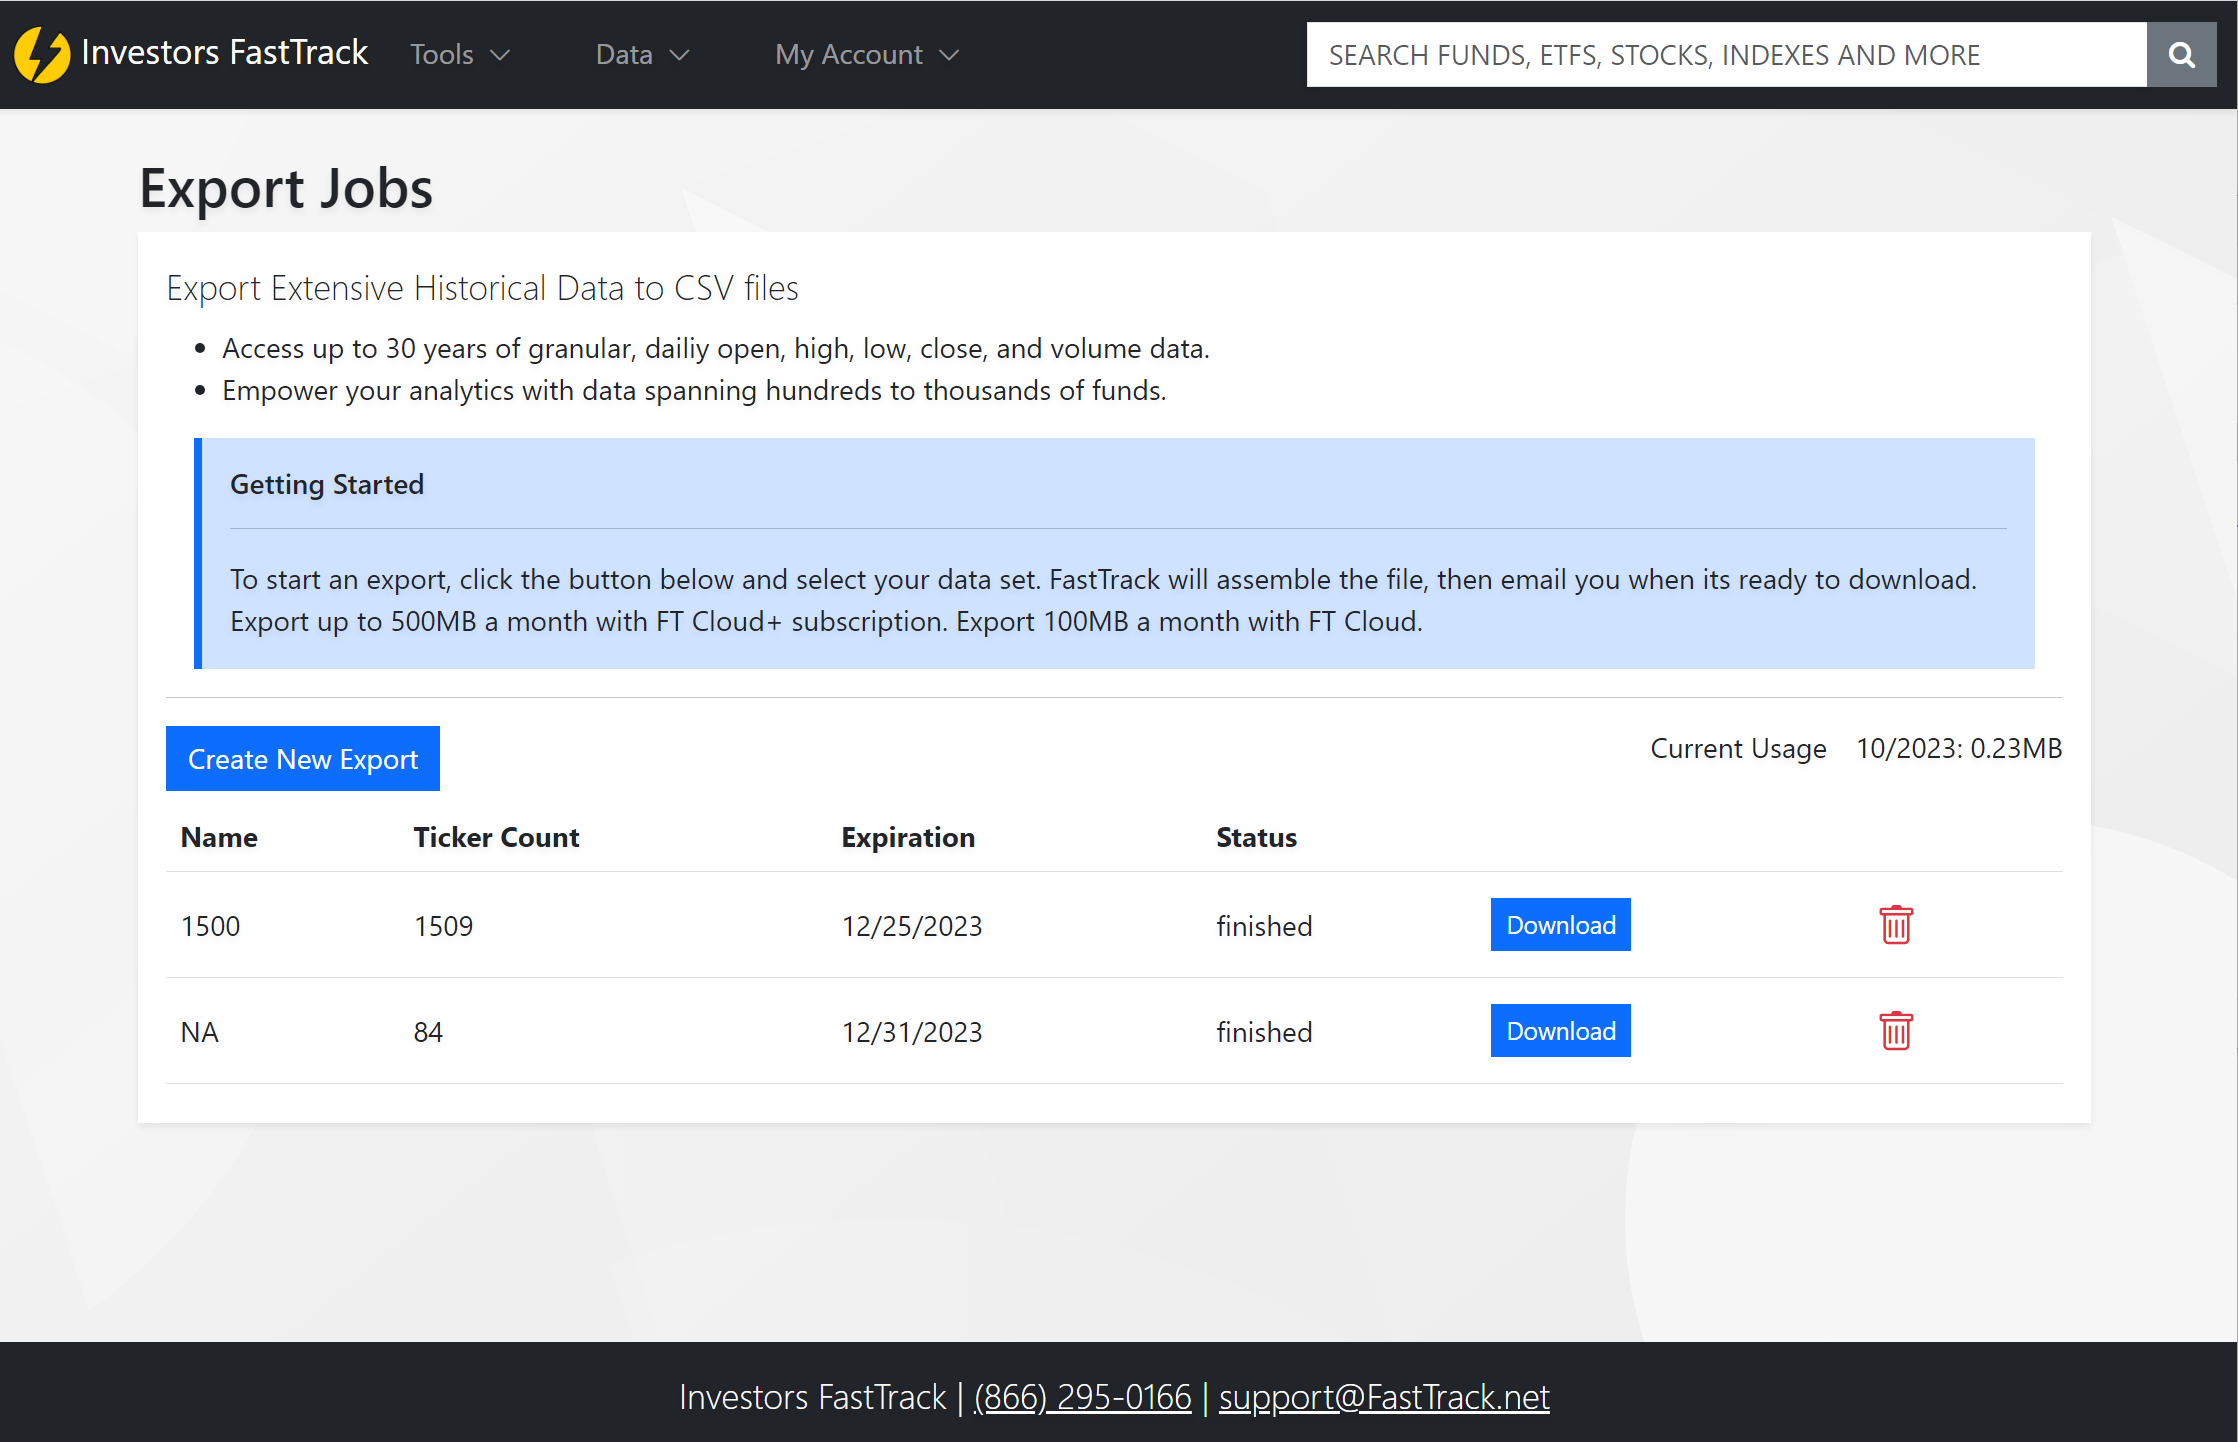Click ticker count 84
This screenshot has width=2238, height=1442.
click(428, 1032)
